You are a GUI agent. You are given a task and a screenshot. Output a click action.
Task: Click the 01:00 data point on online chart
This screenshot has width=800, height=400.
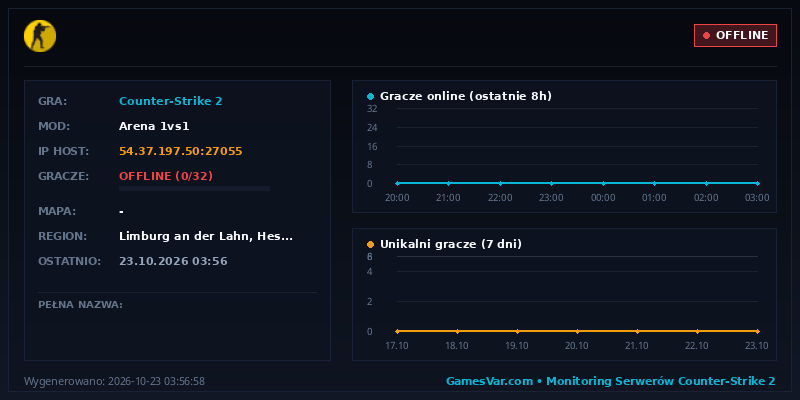pyautogui.click(x=655, y=183)
